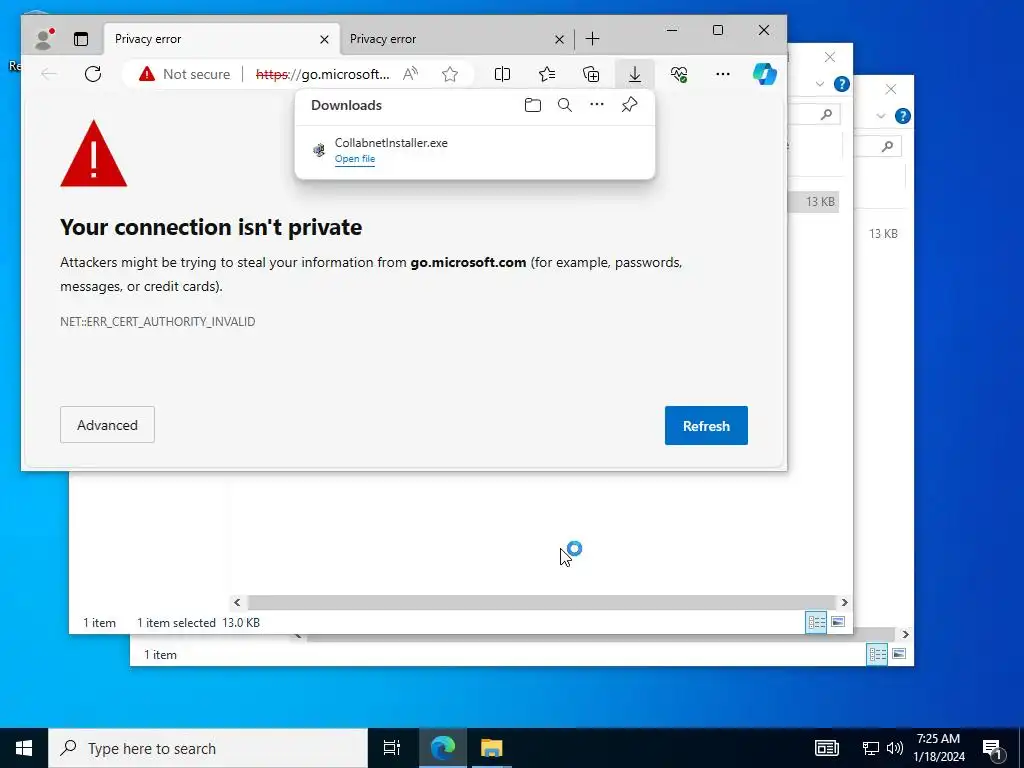Click the Not secure warning icon
Screen dimensions: 1024x768
[x=147, y=74]
